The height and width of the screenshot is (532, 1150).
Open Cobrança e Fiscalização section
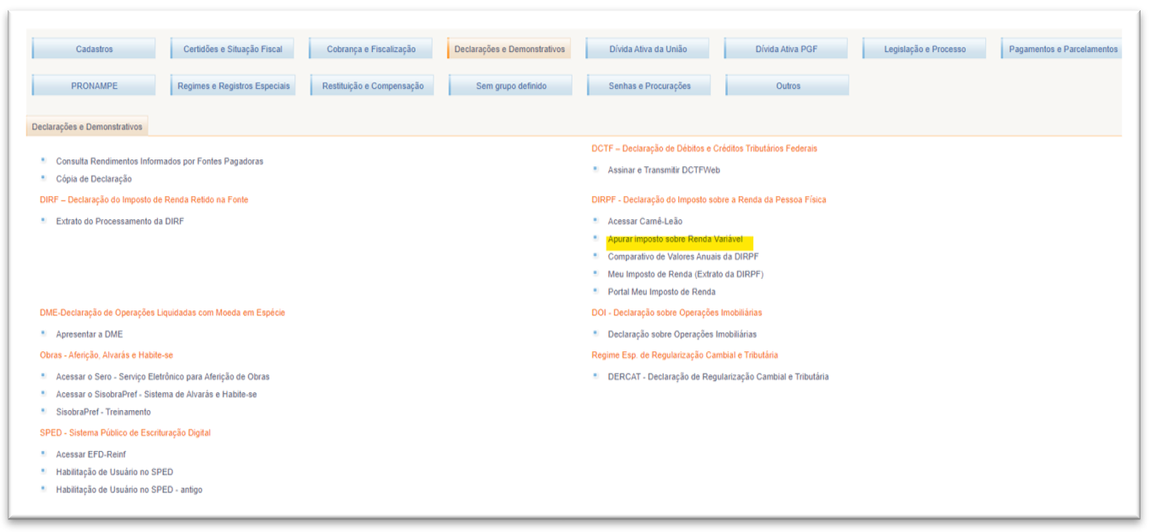pos(371,49)
